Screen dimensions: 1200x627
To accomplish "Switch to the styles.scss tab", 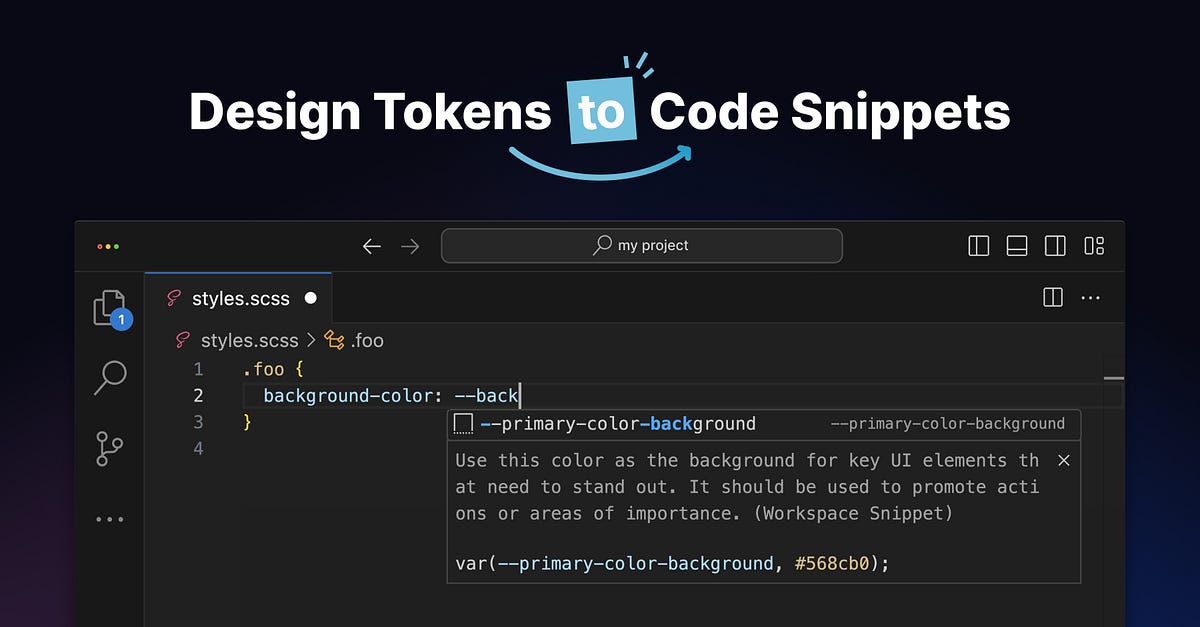I will coord(240,297).
